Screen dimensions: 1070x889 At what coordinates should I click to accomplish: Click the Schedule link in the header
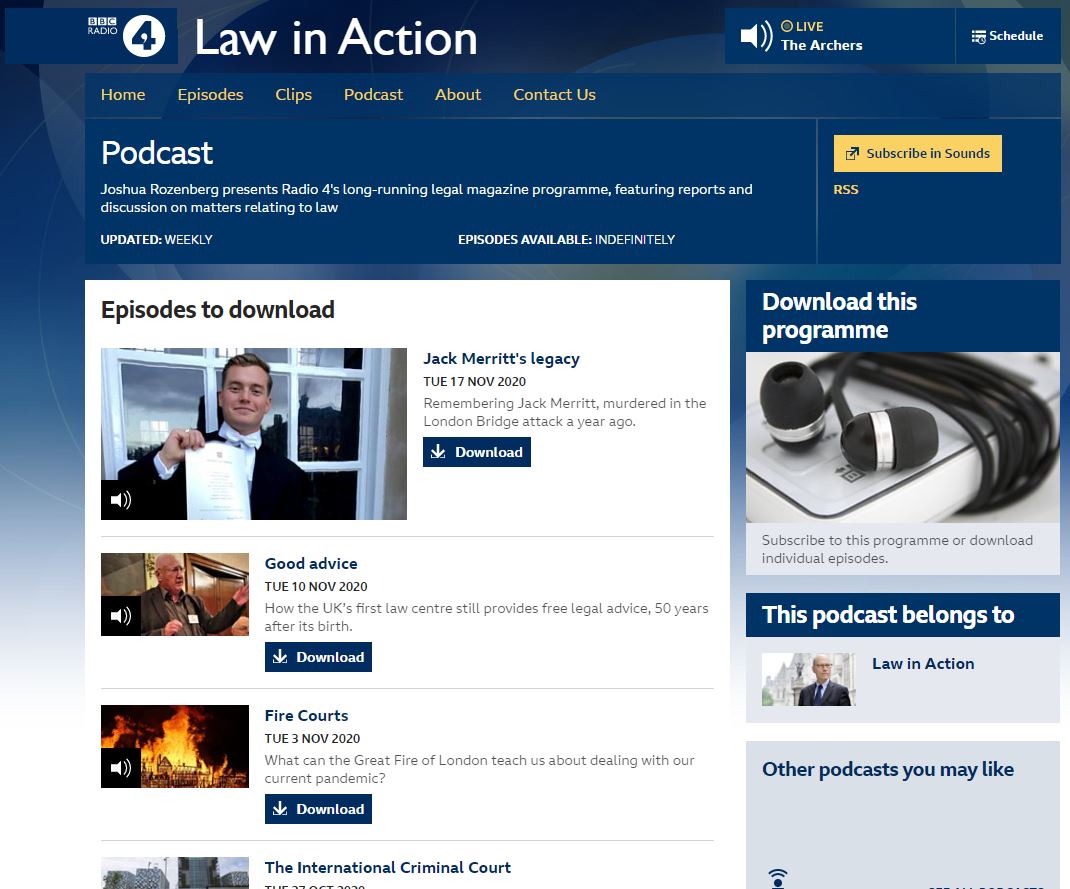(1008, 36)
